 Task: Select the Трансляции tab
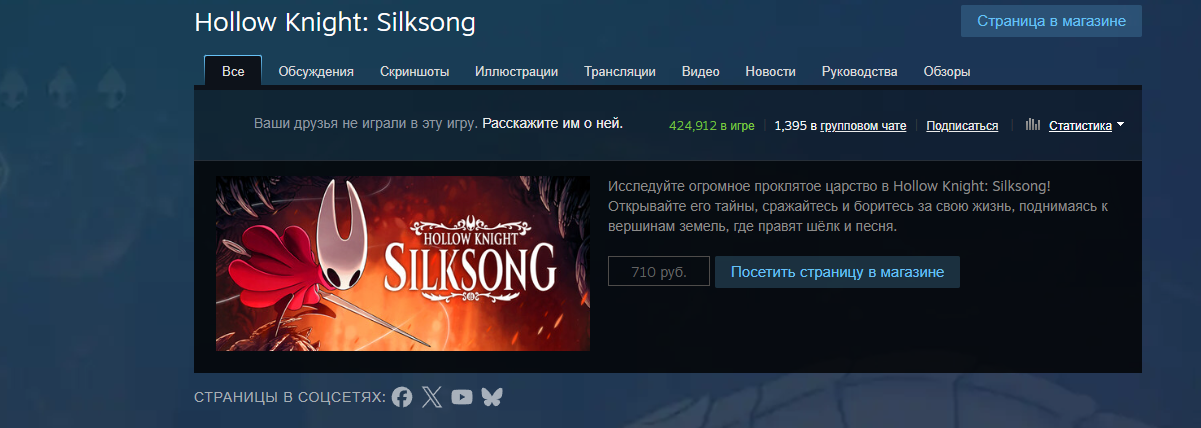click(620, 71)
